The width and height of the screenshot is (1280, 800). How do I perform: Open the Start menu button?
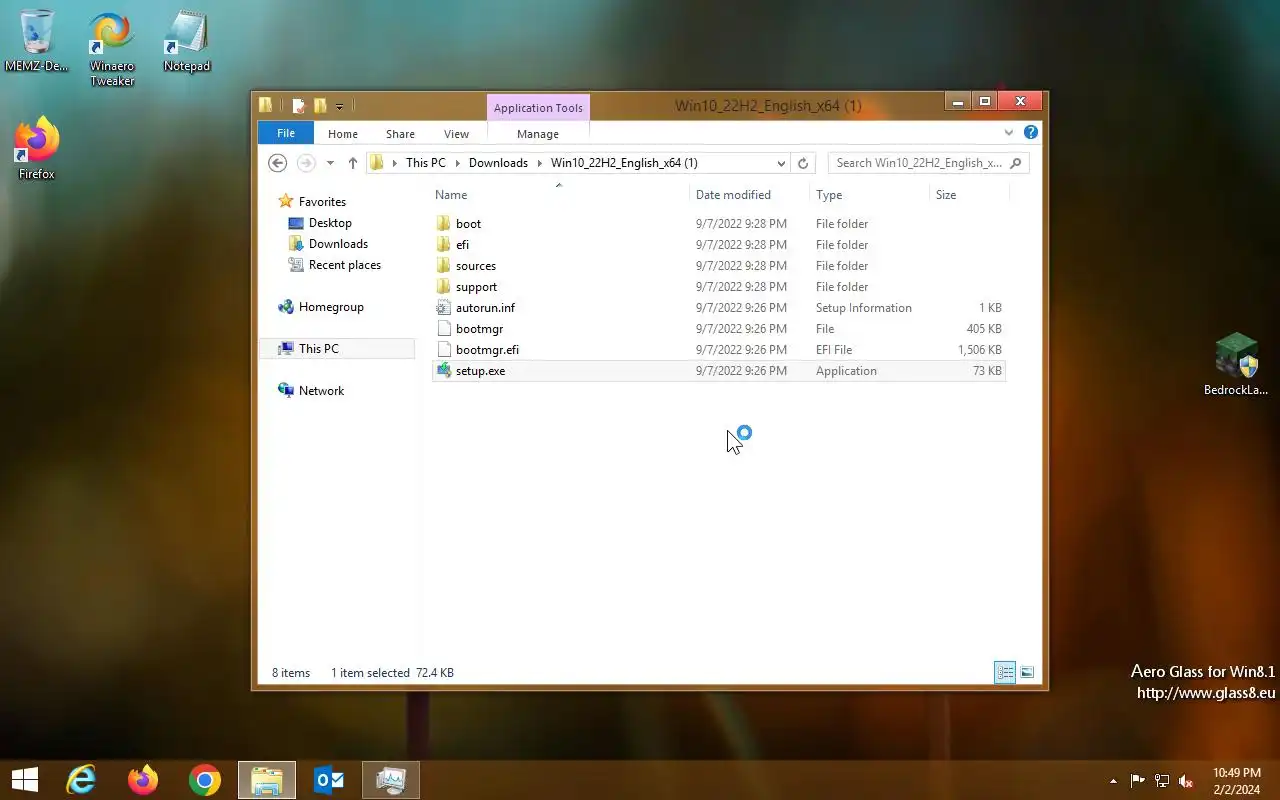[25, 780]
